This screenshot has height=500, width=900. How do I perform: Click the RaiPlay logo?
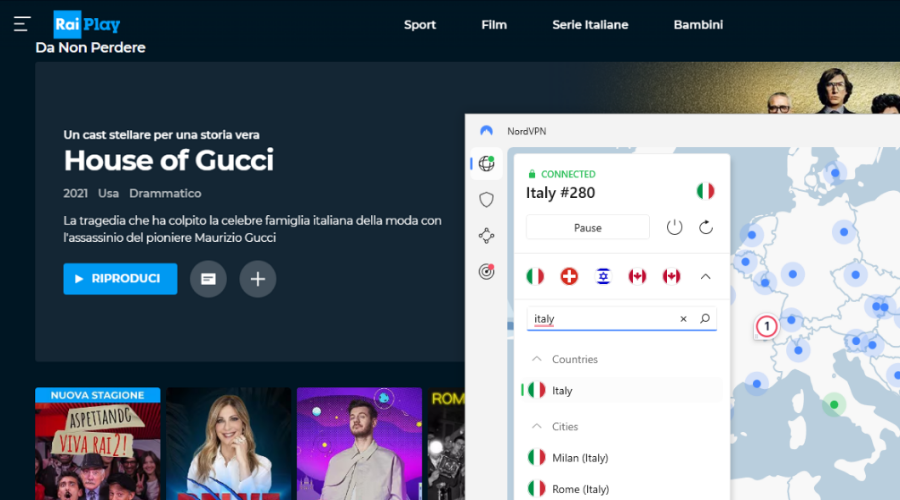(87, 24)
